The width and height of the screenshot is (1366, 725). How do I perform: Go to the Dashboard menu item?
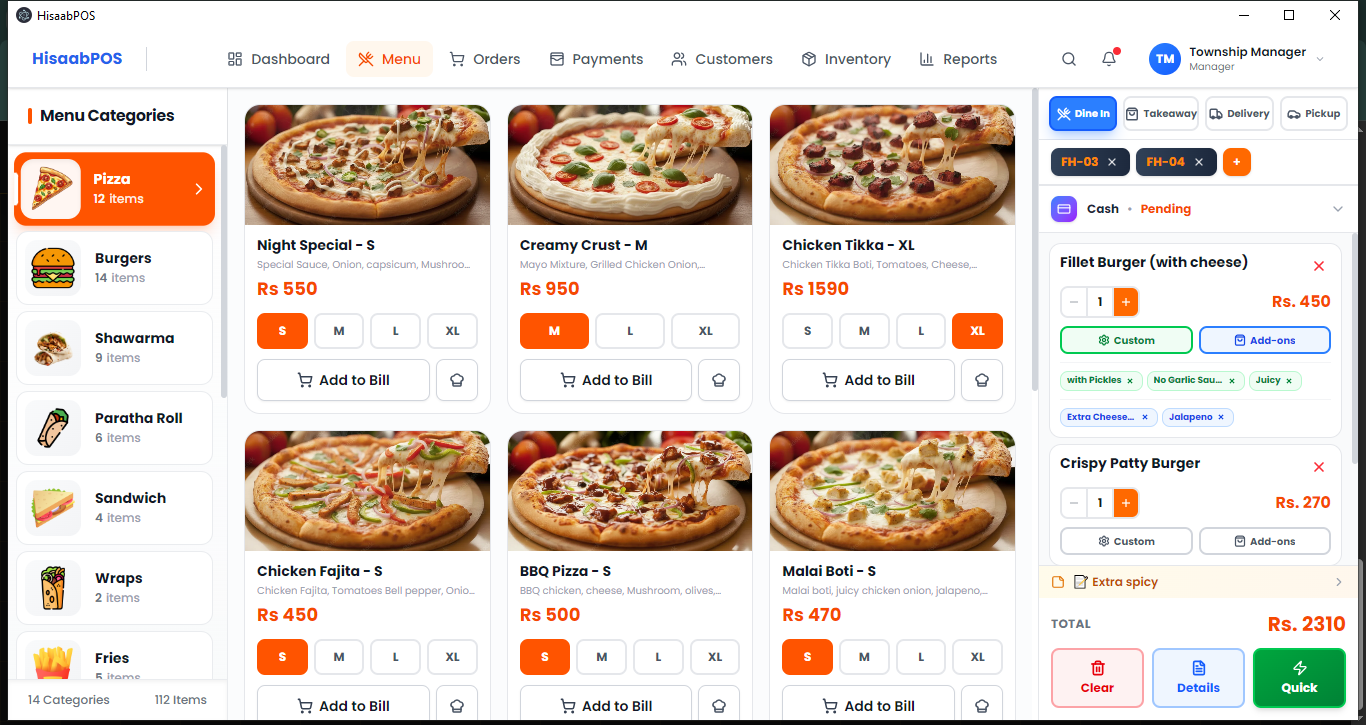pyautogui.click(x=278, y=59)
